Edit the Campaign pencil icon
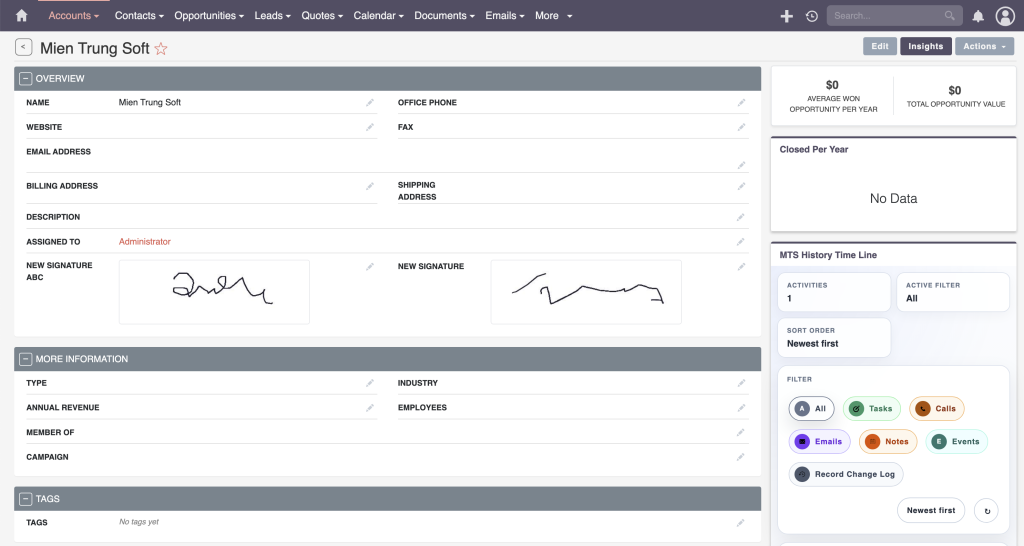Viewport: 1024px width, 546px height. coord(741,457)
